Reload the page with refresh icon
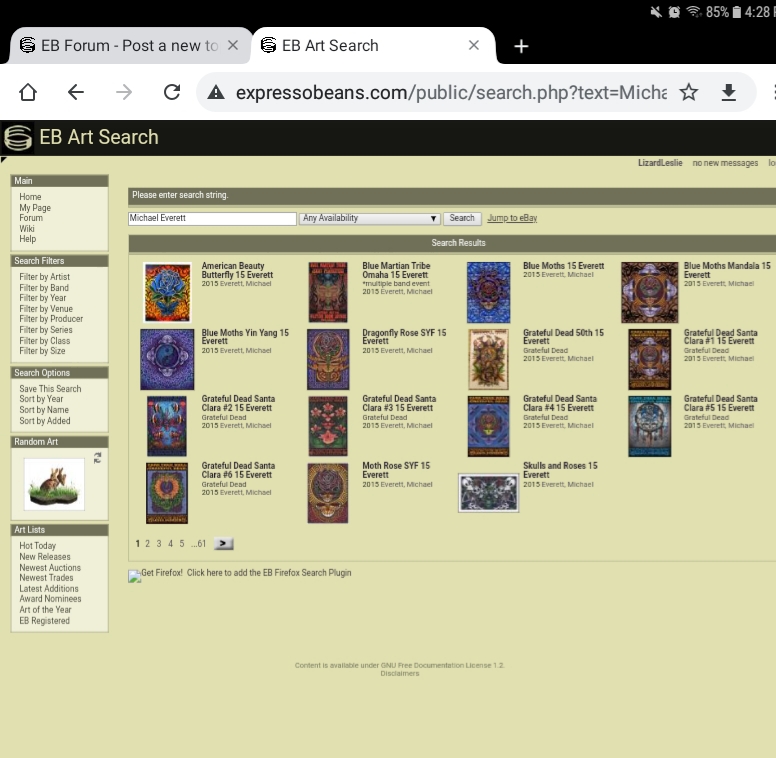This screenshot has height=758, width=776. pos(172,92)
